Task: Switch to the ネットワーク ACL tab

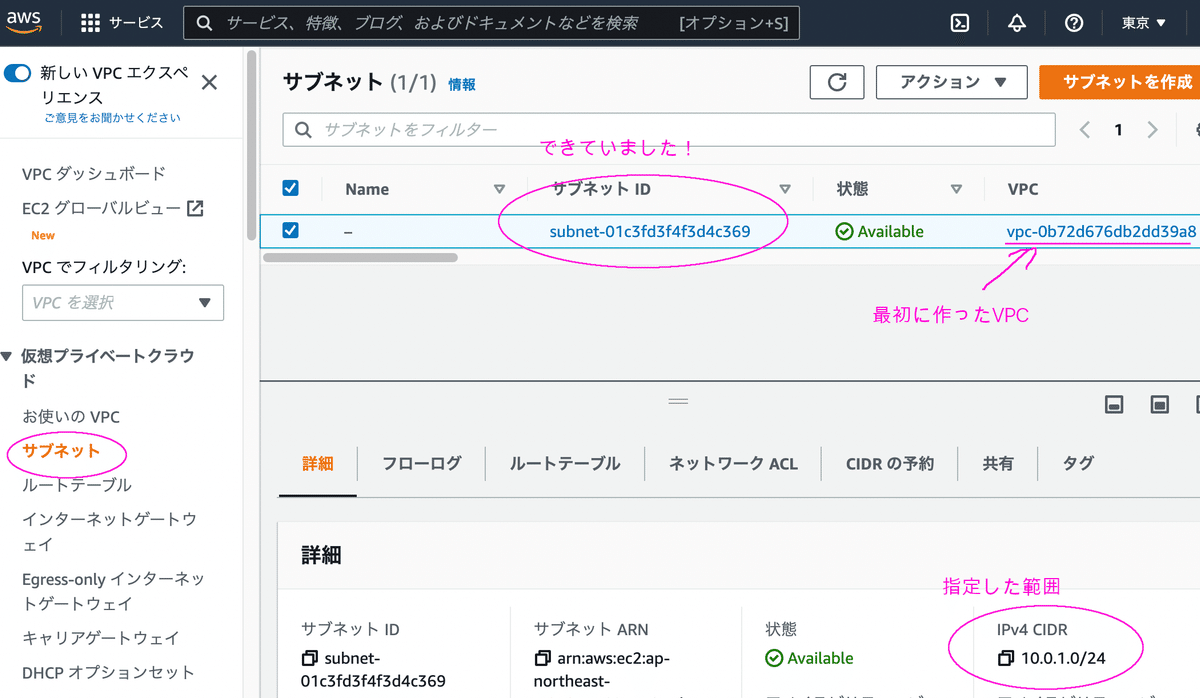Action: 733,463
